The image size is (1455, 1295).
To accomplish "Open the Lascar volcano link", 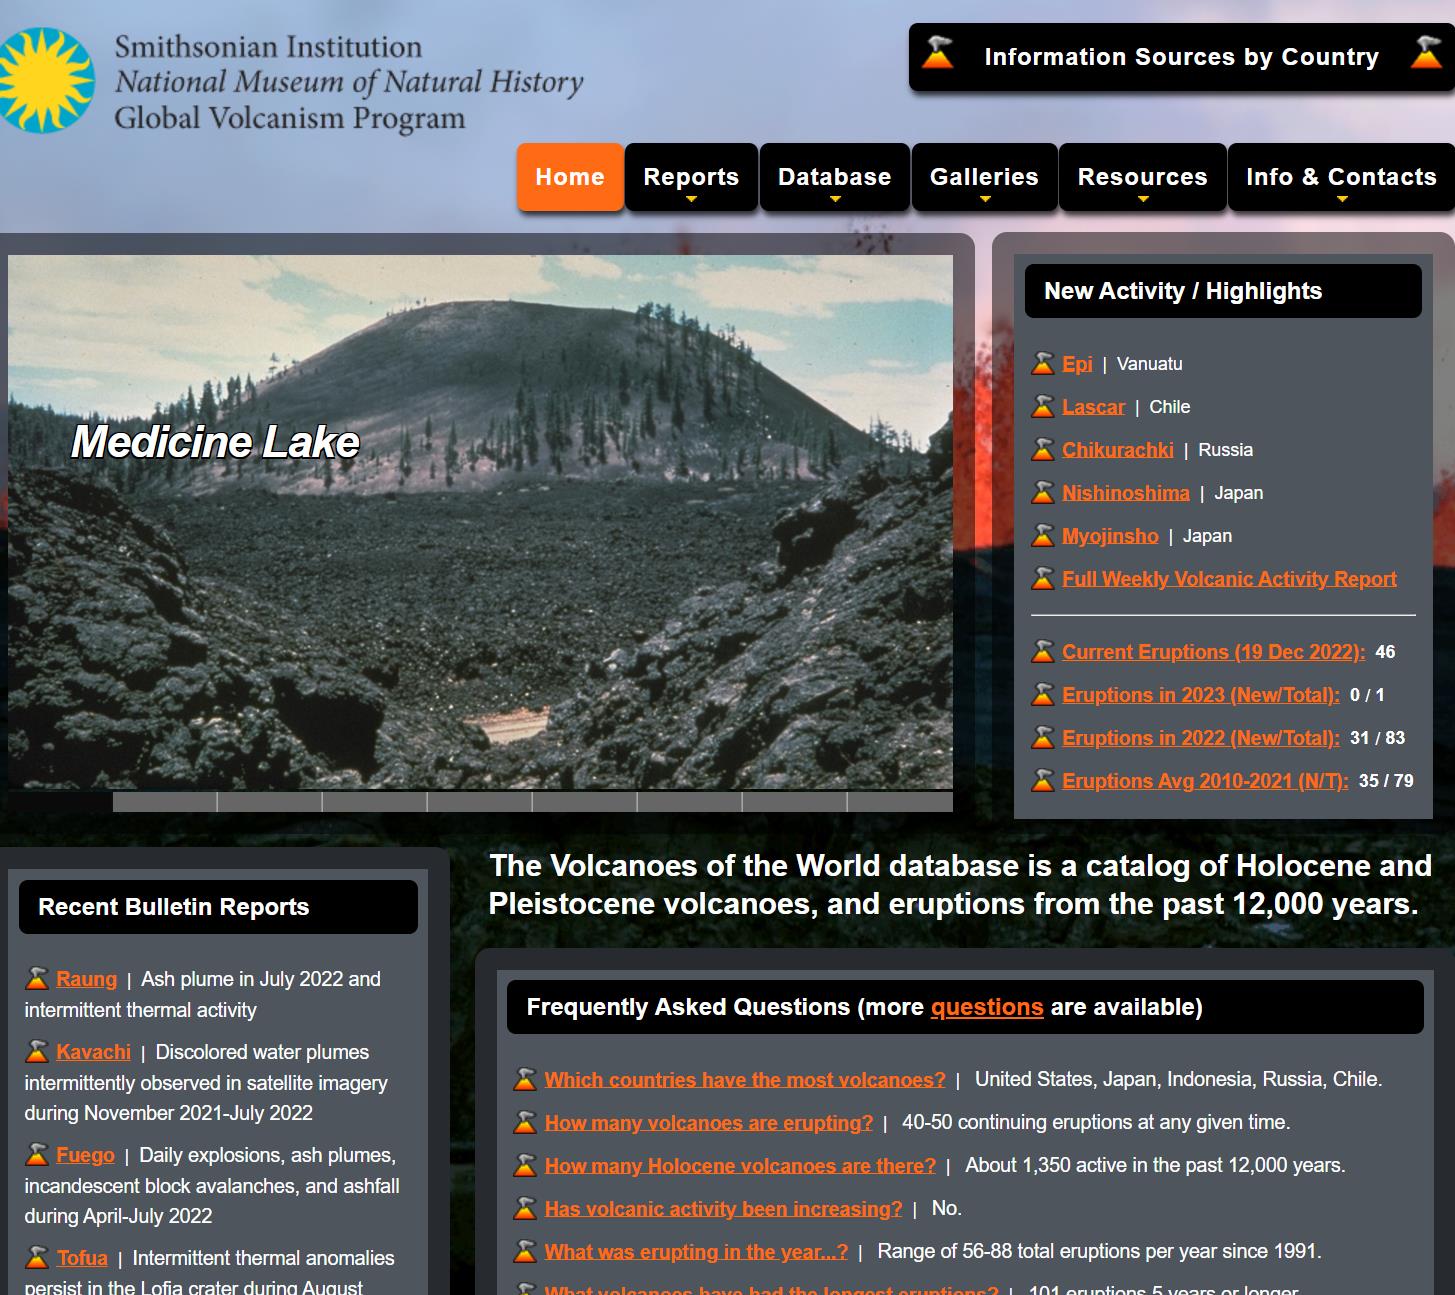I will click(x=1093, y=407).
